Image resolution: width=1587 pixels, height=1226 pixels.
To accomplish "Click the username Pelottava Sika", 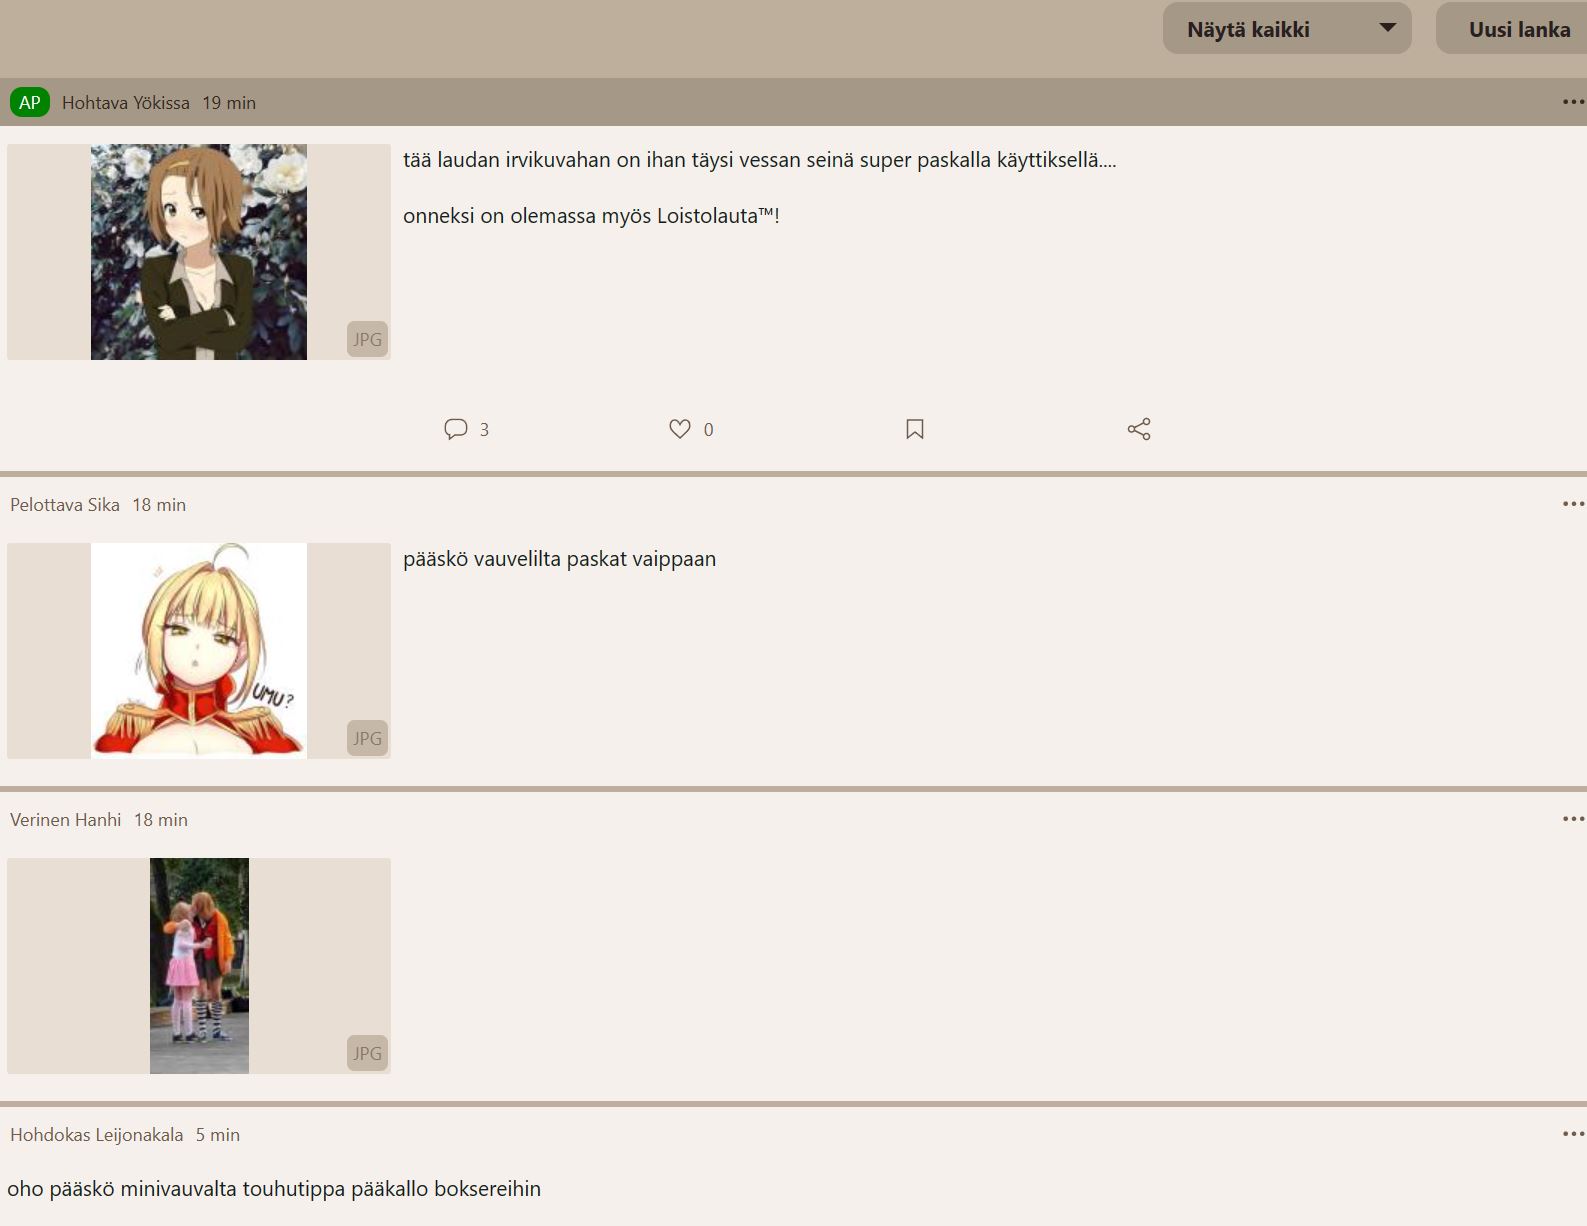I will tap(65, 505).
